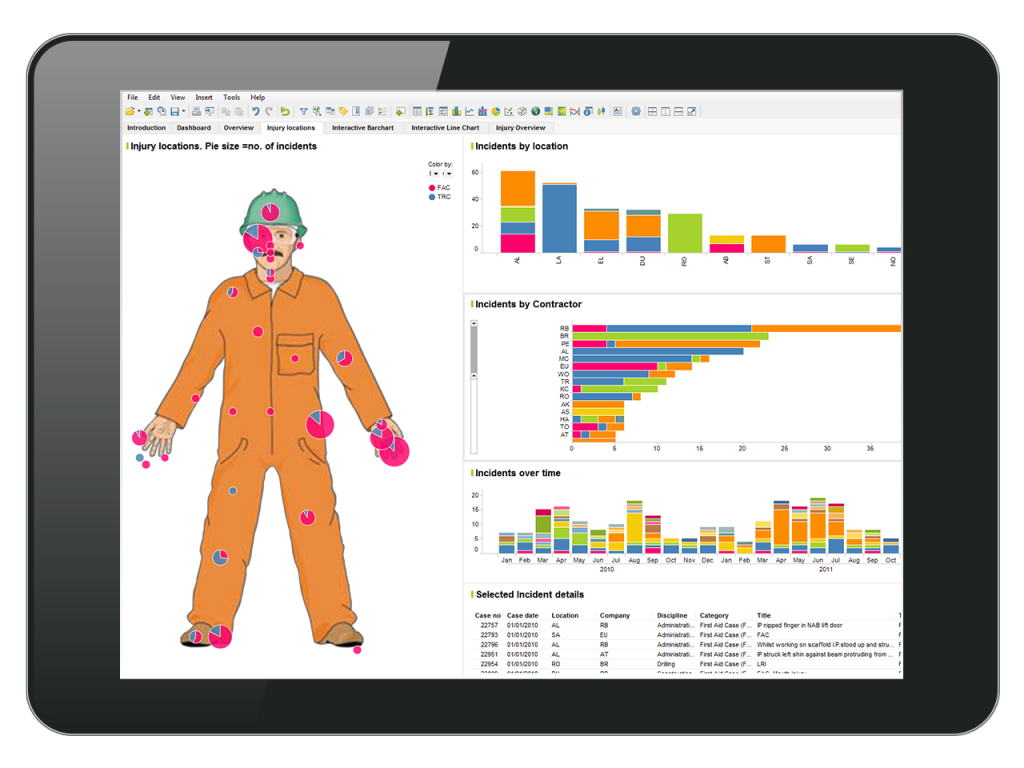
Task: Open the Tools menu
Action: tap(231, 97)
